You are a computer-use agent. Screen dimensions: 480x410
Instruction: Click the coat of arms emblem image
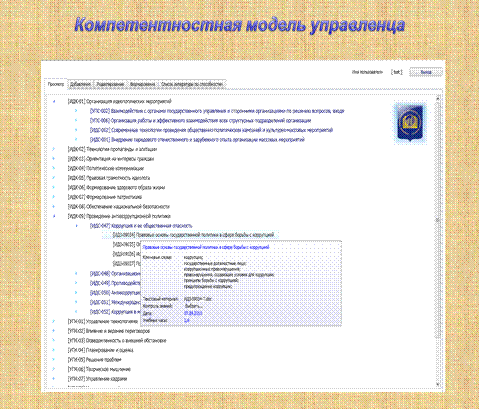(410, 123)
